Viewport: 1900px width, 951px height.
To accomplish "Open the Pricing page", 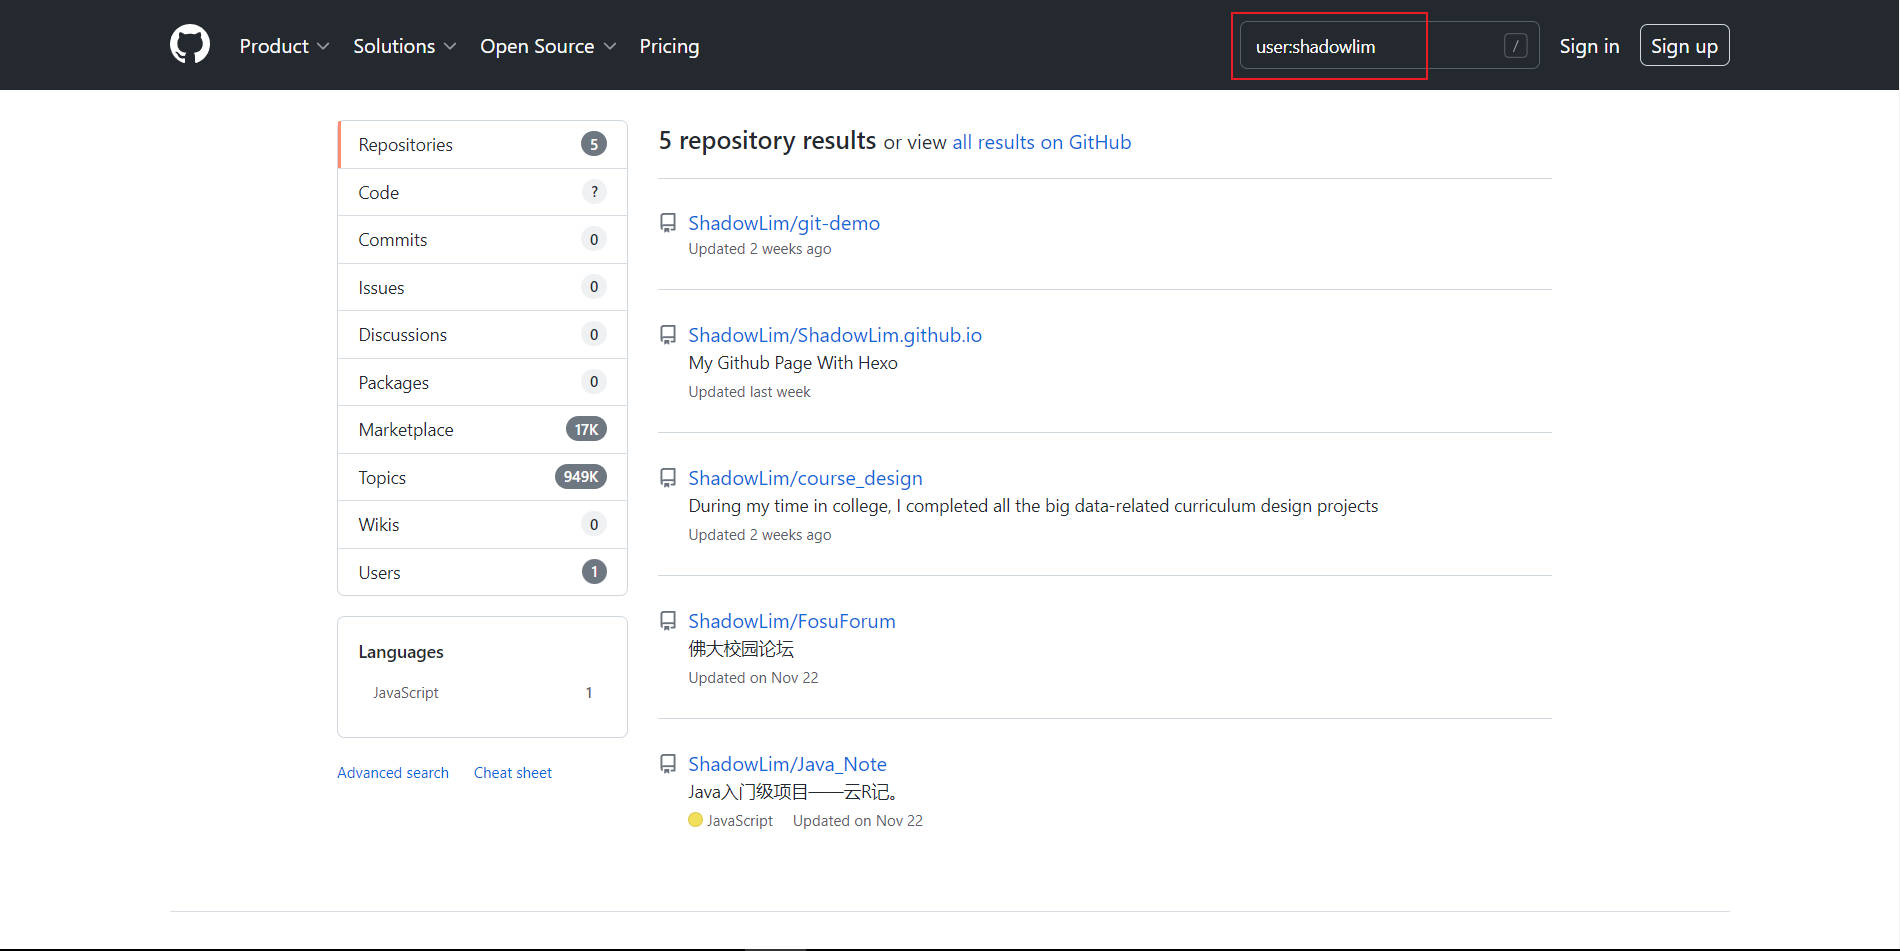I will tap(669, 46).
